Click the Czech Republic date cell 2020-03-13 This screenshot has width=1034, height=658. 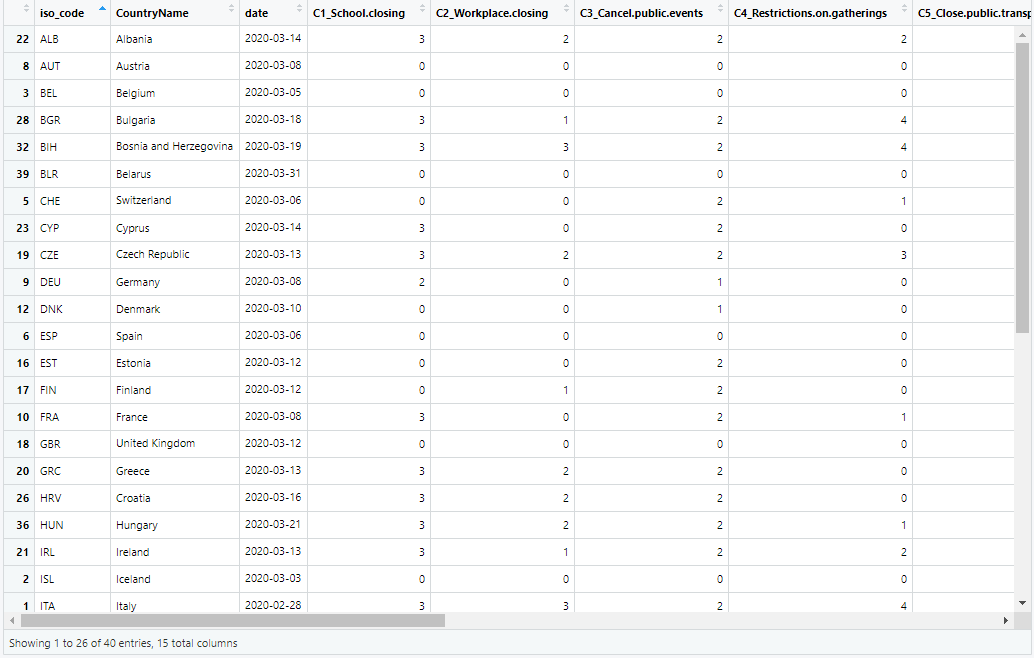(x=273, y=255)
